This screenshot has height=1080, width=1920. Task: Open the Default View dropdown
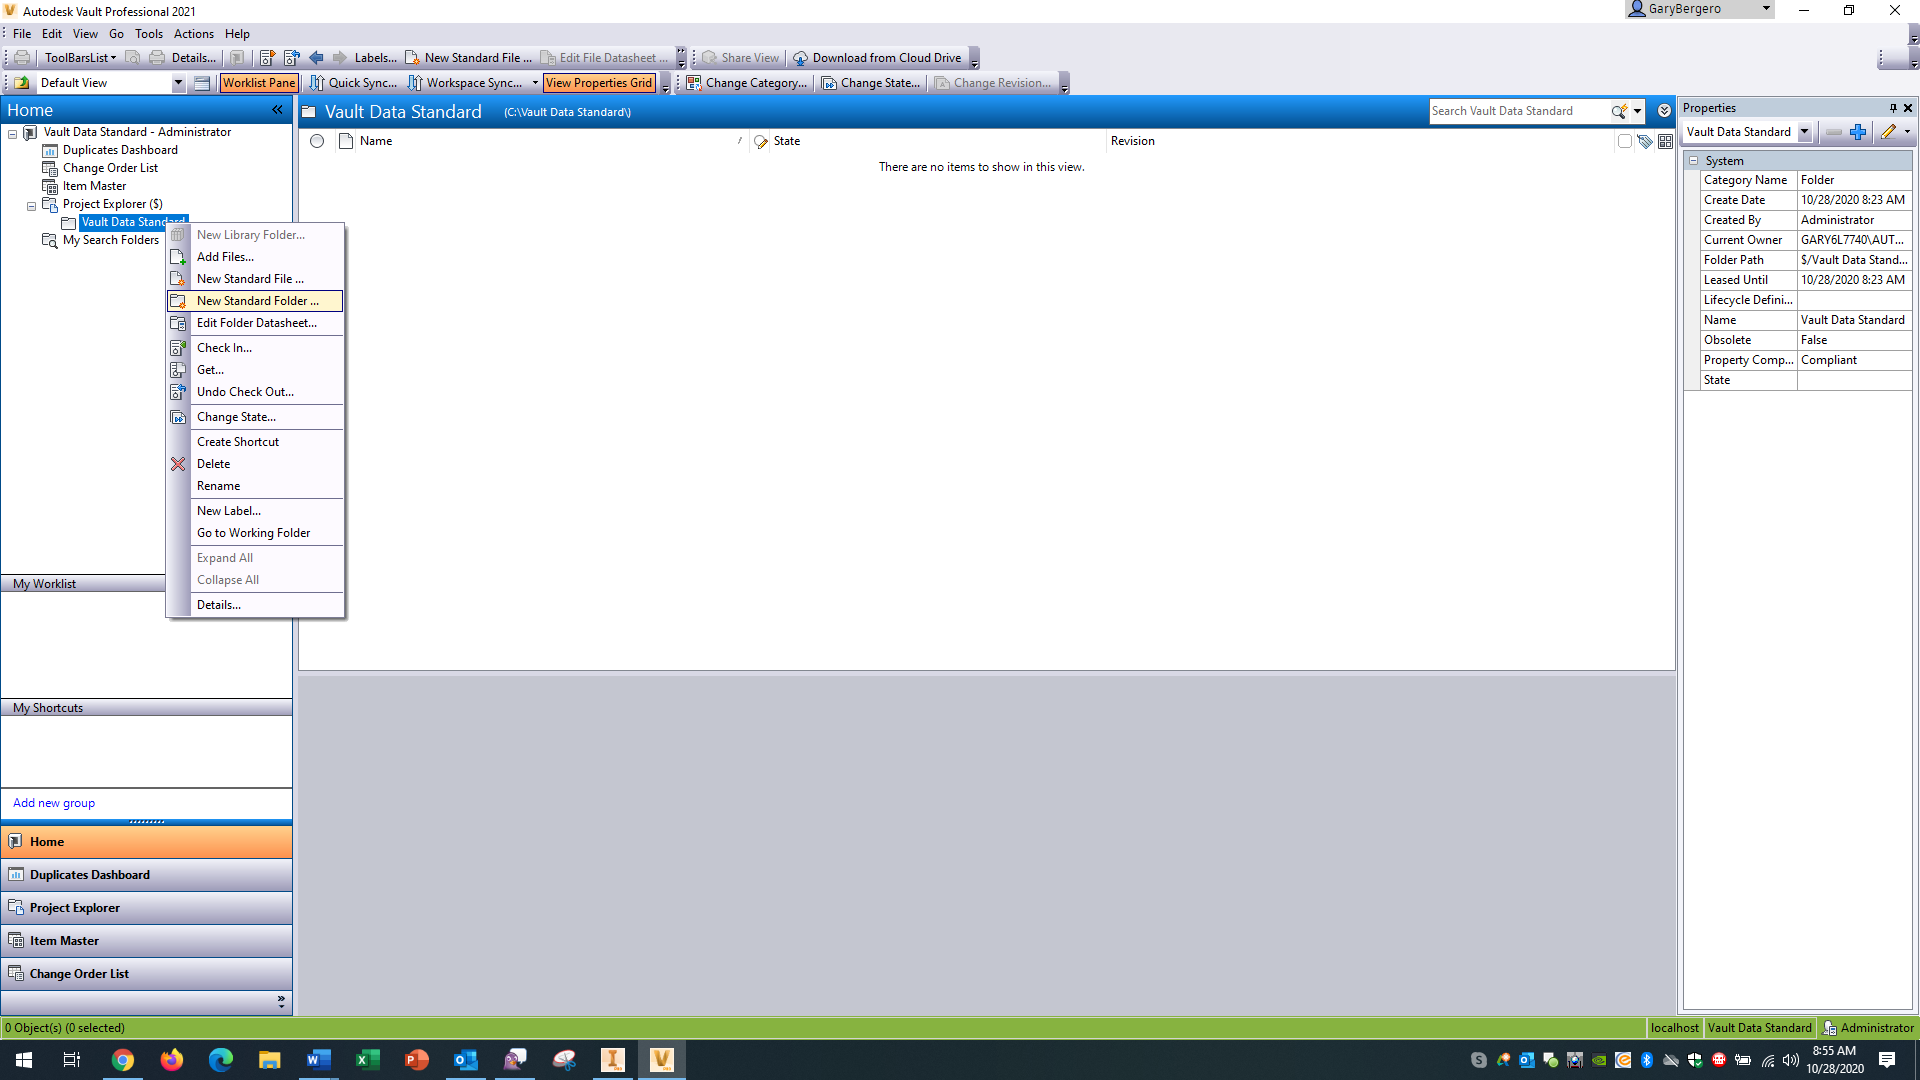177,83
